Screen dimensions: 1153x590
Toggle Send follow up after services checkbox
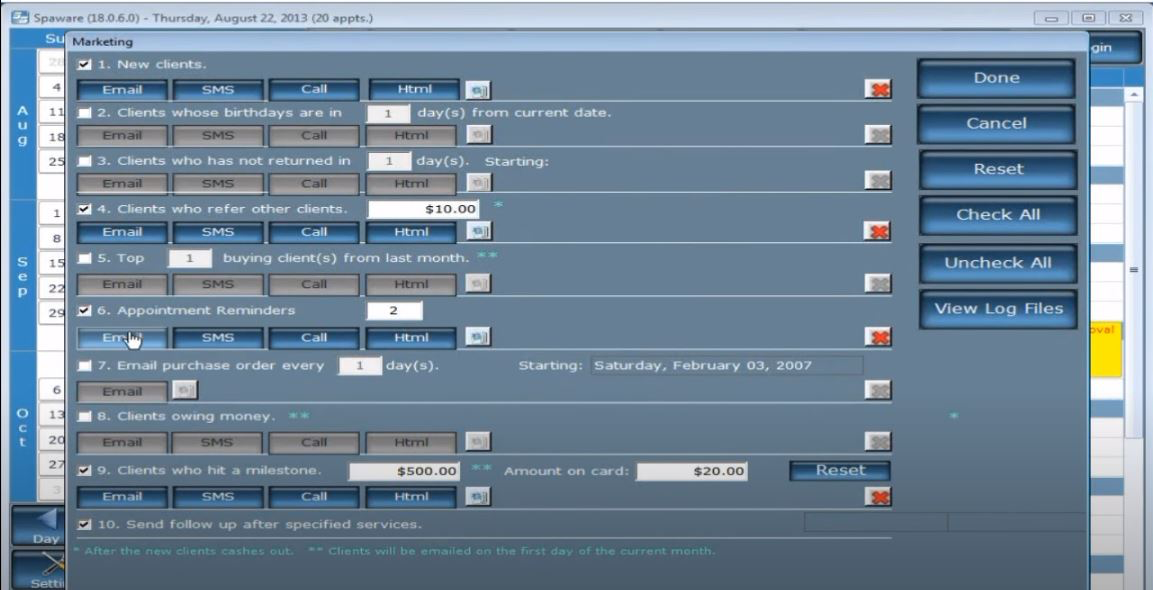coord(85,525)
